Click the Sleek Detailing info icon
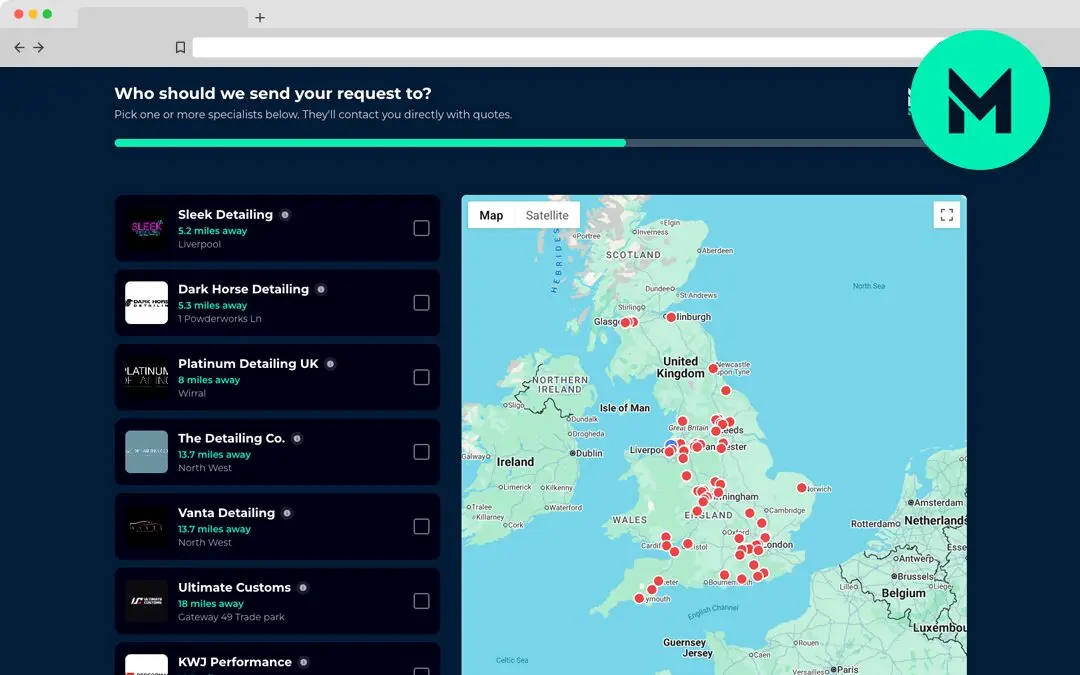Image resolution: width=1080 pixels, height=675 pixels. pos(286,214)
